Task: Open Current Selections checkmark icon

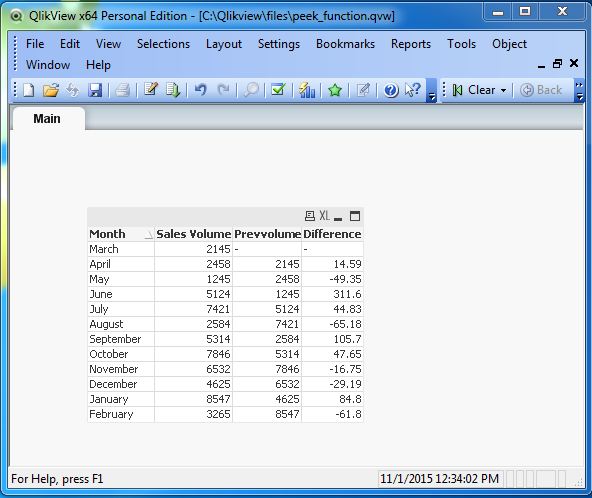Action: tap(279, 90)
